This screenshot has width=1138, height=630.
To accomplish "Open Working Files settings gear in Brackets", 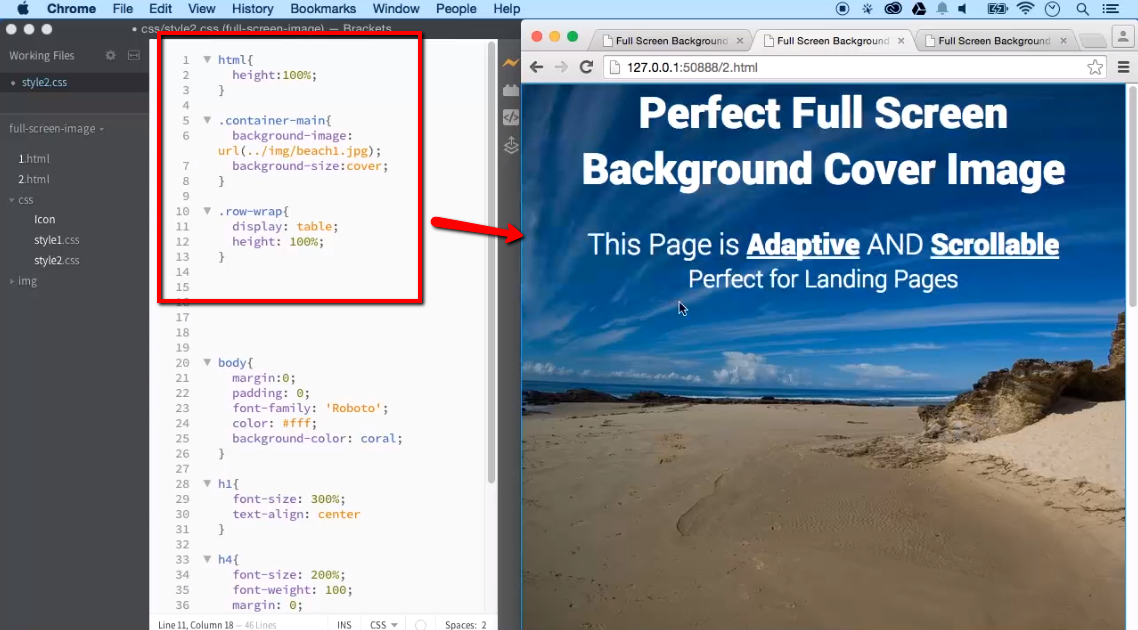I will coord(110,55).
